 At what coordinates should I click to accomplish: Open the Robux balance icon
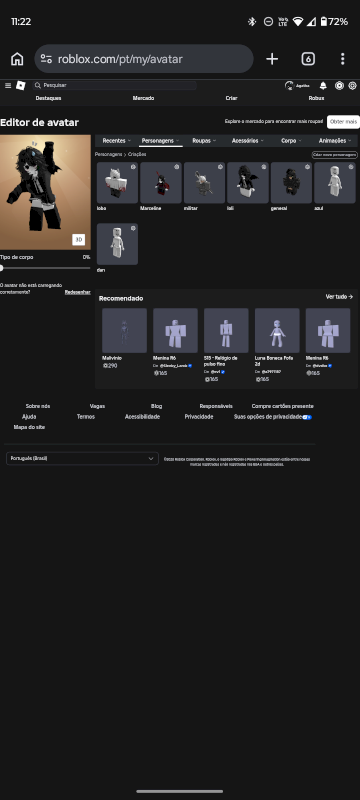pos(339,85)
